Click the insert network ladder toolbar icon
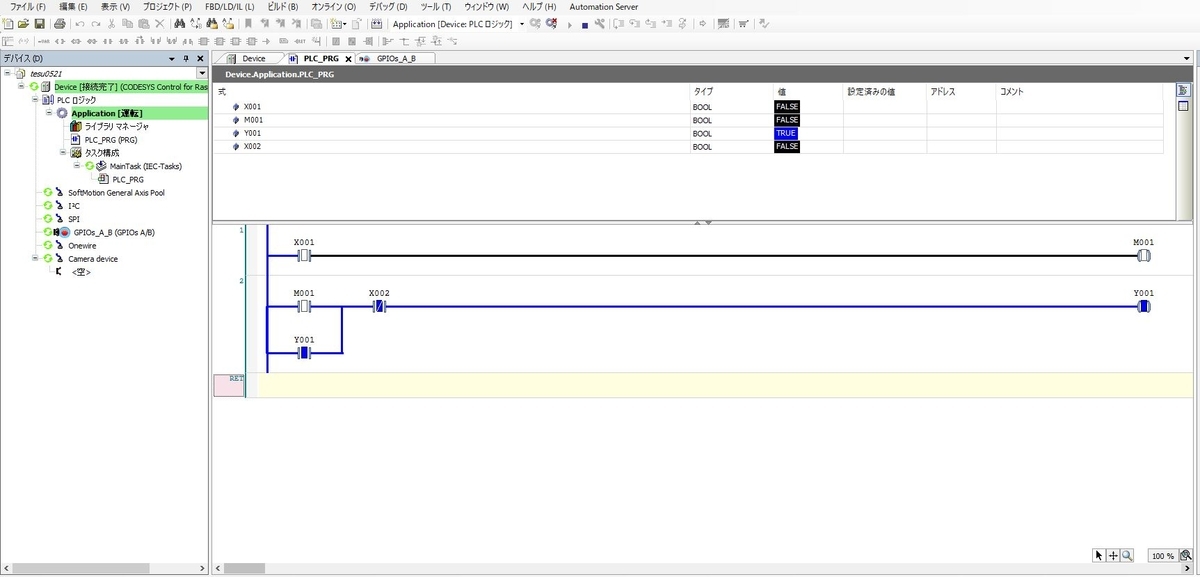Image resolution: width=1200 pixels, height=577 pixels. [x=8, y=41]
